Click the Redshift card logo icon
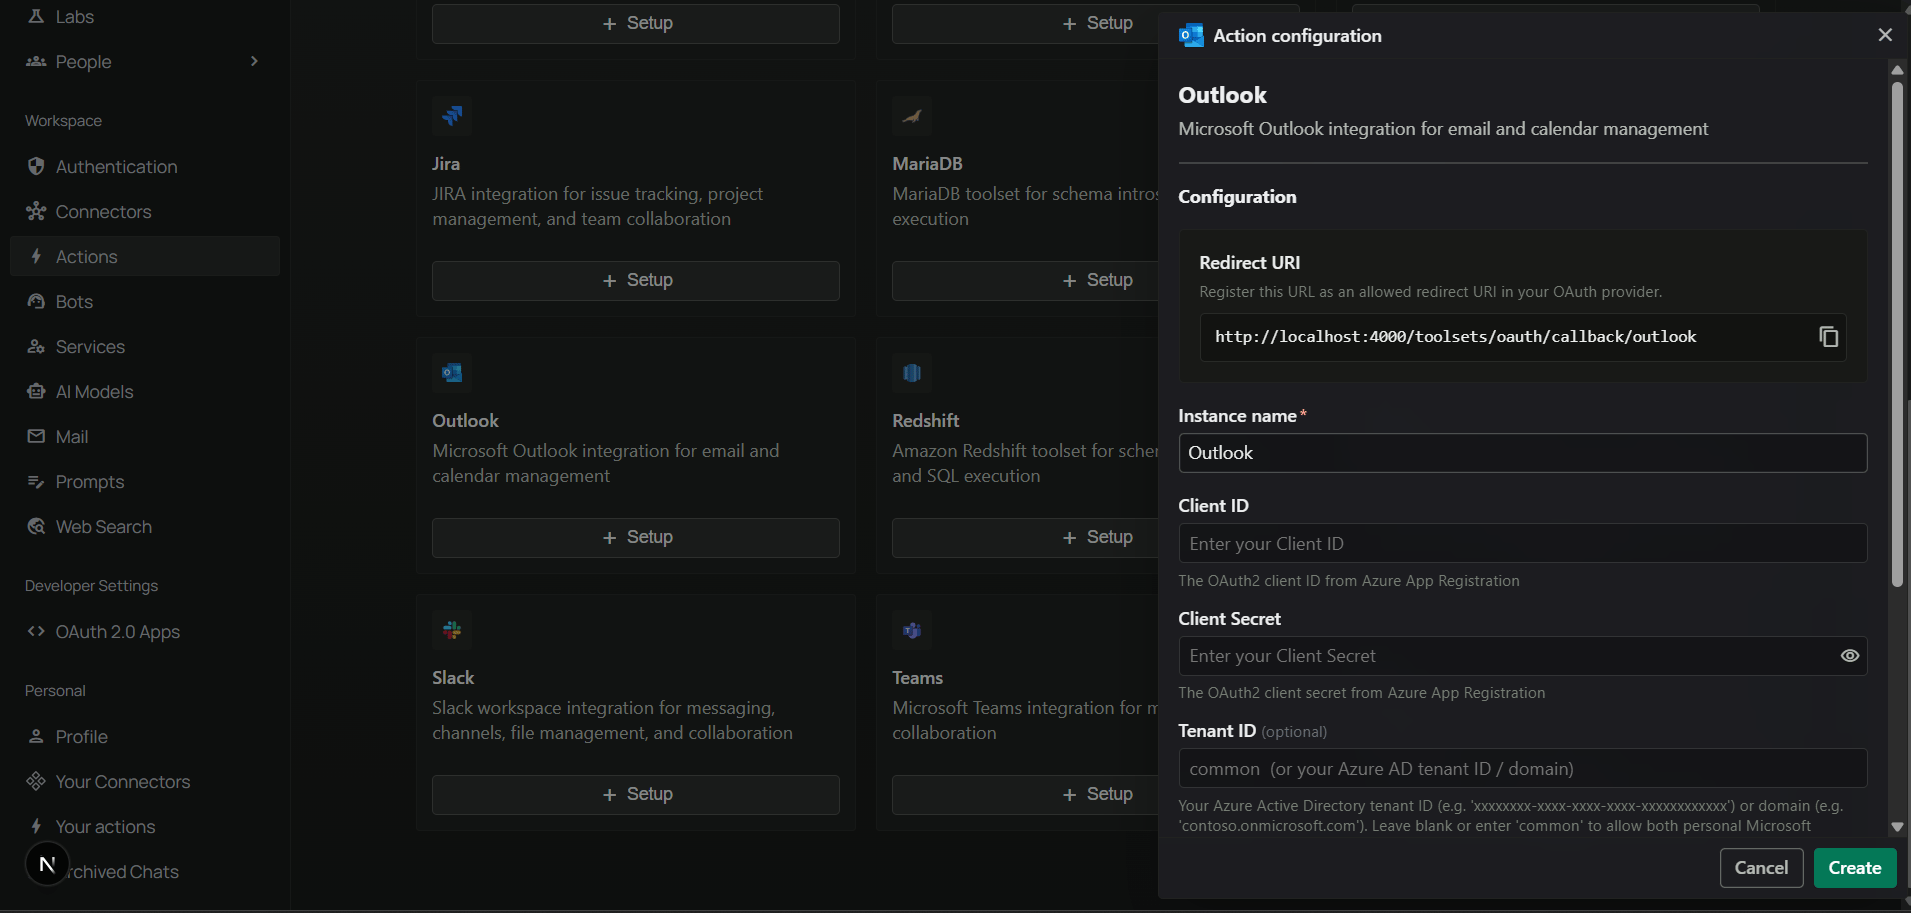The height and width of the screenshot is (913, 1911). coord(912,372)
